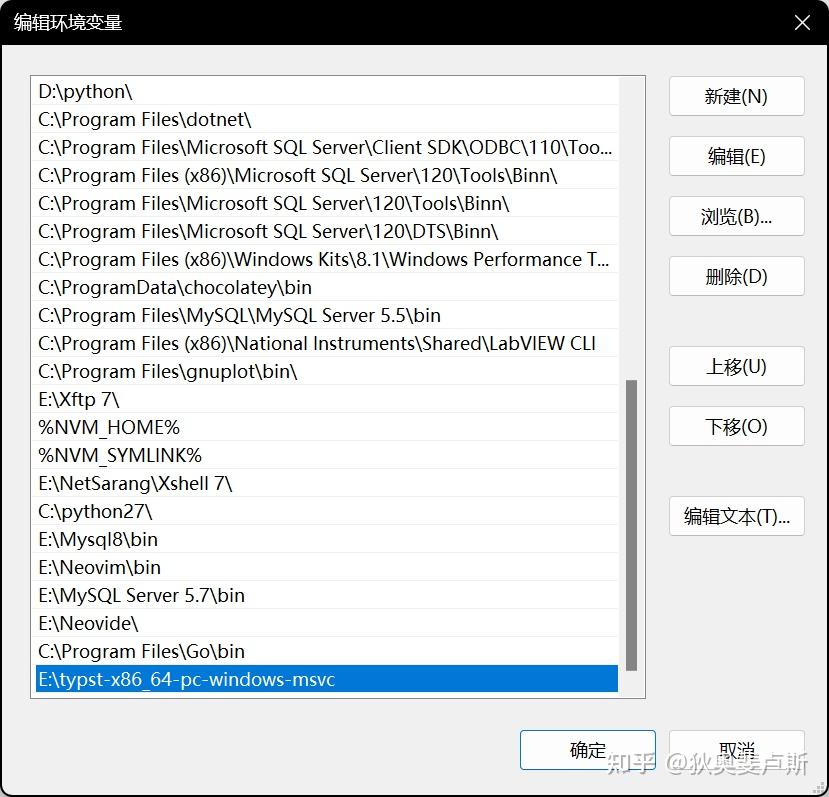This screenshot has height=797, width=829.
Task: Click 上移(U) to move entry up
Action: point(736,366)
